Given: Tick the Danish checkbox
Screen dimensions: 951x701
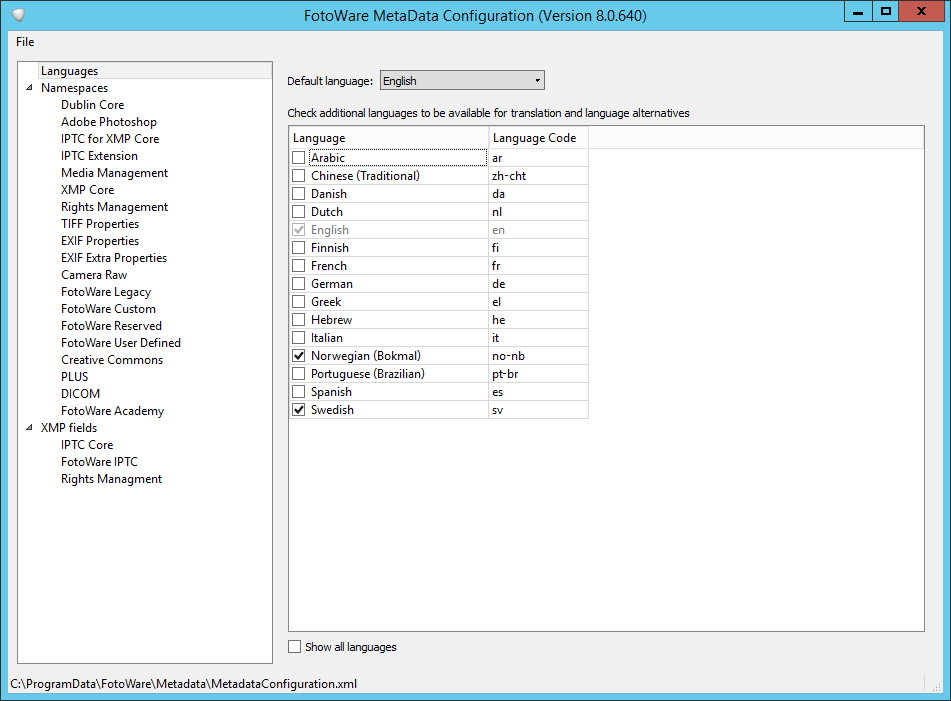Looking at the screenshot, I should coord(298,194).
